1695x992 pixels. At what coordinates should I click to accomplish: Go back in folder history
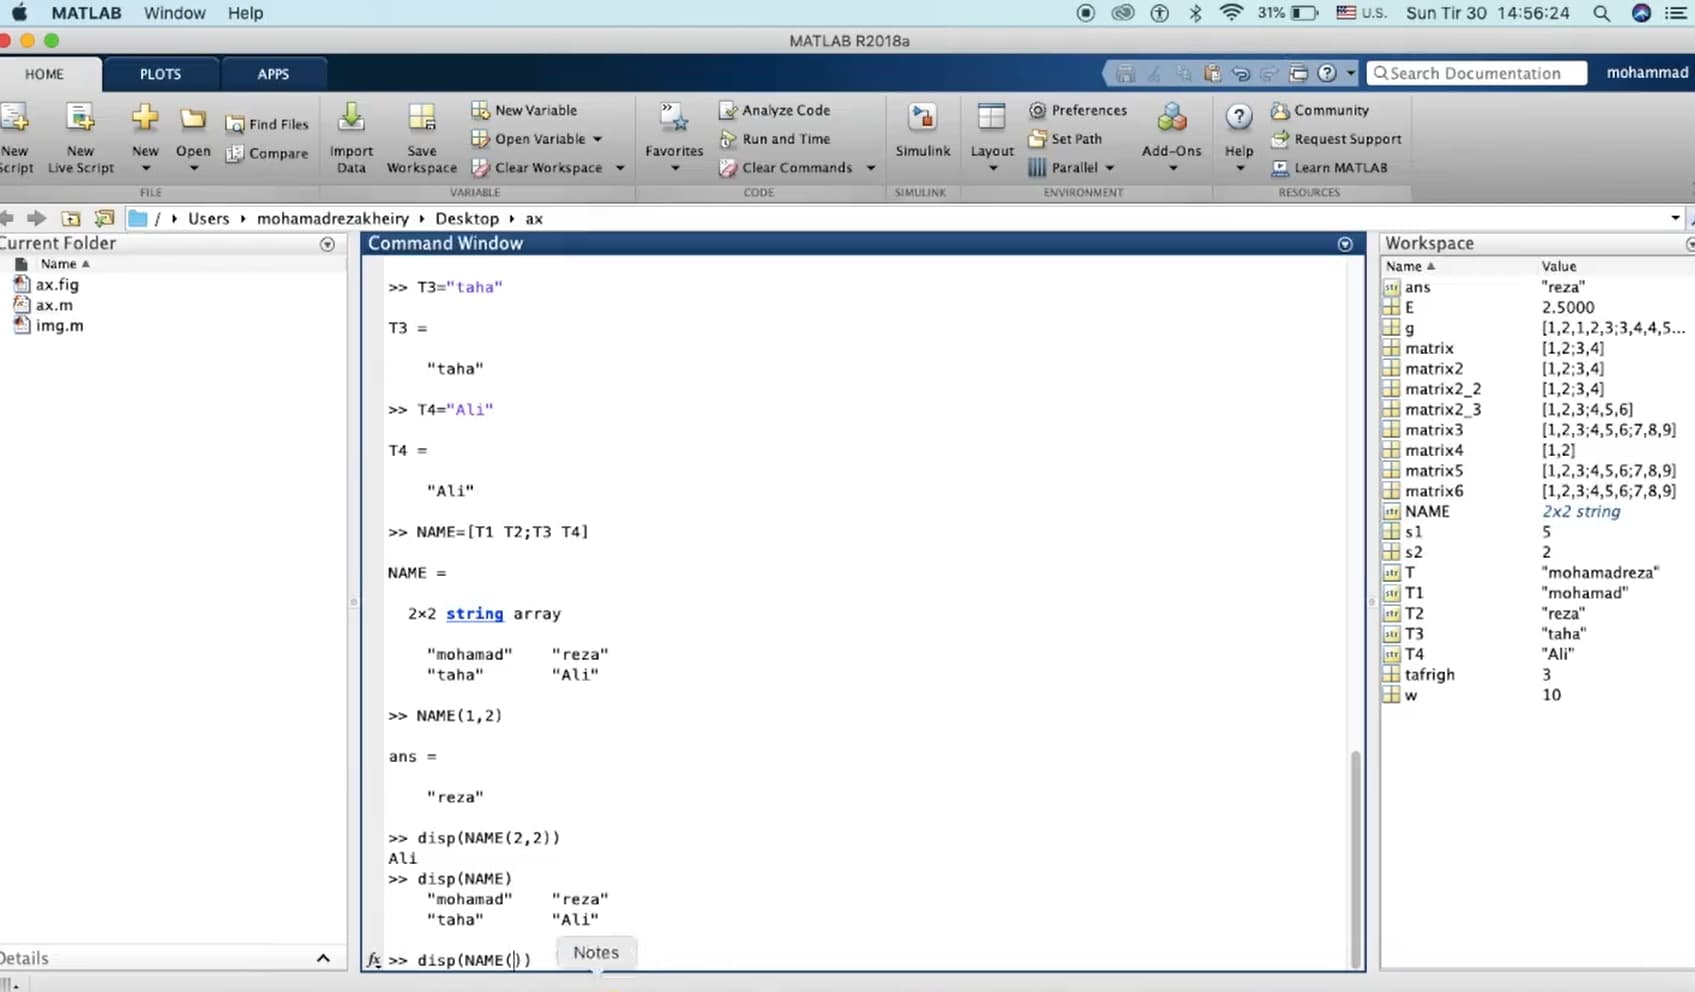[x=7, y=218]
